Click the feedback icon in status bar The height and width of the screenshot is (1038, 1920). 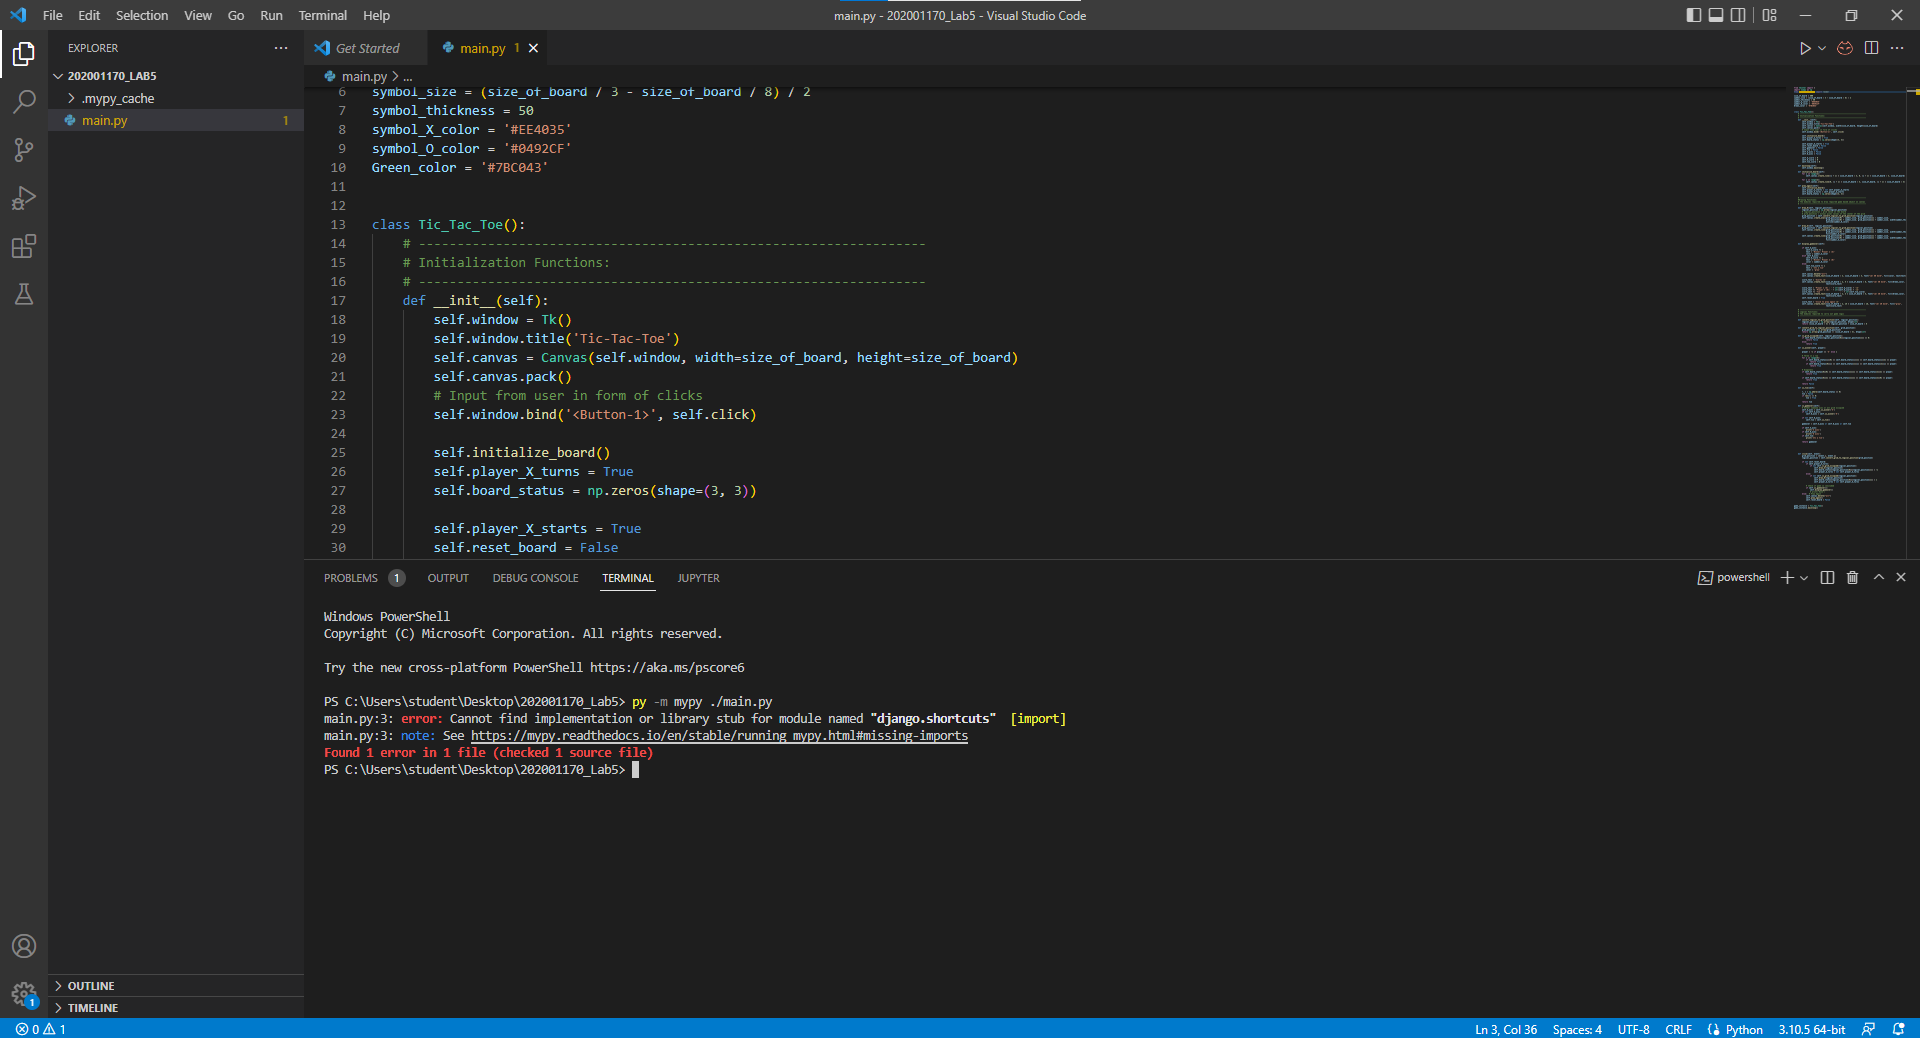[x=1868, y=1029]
